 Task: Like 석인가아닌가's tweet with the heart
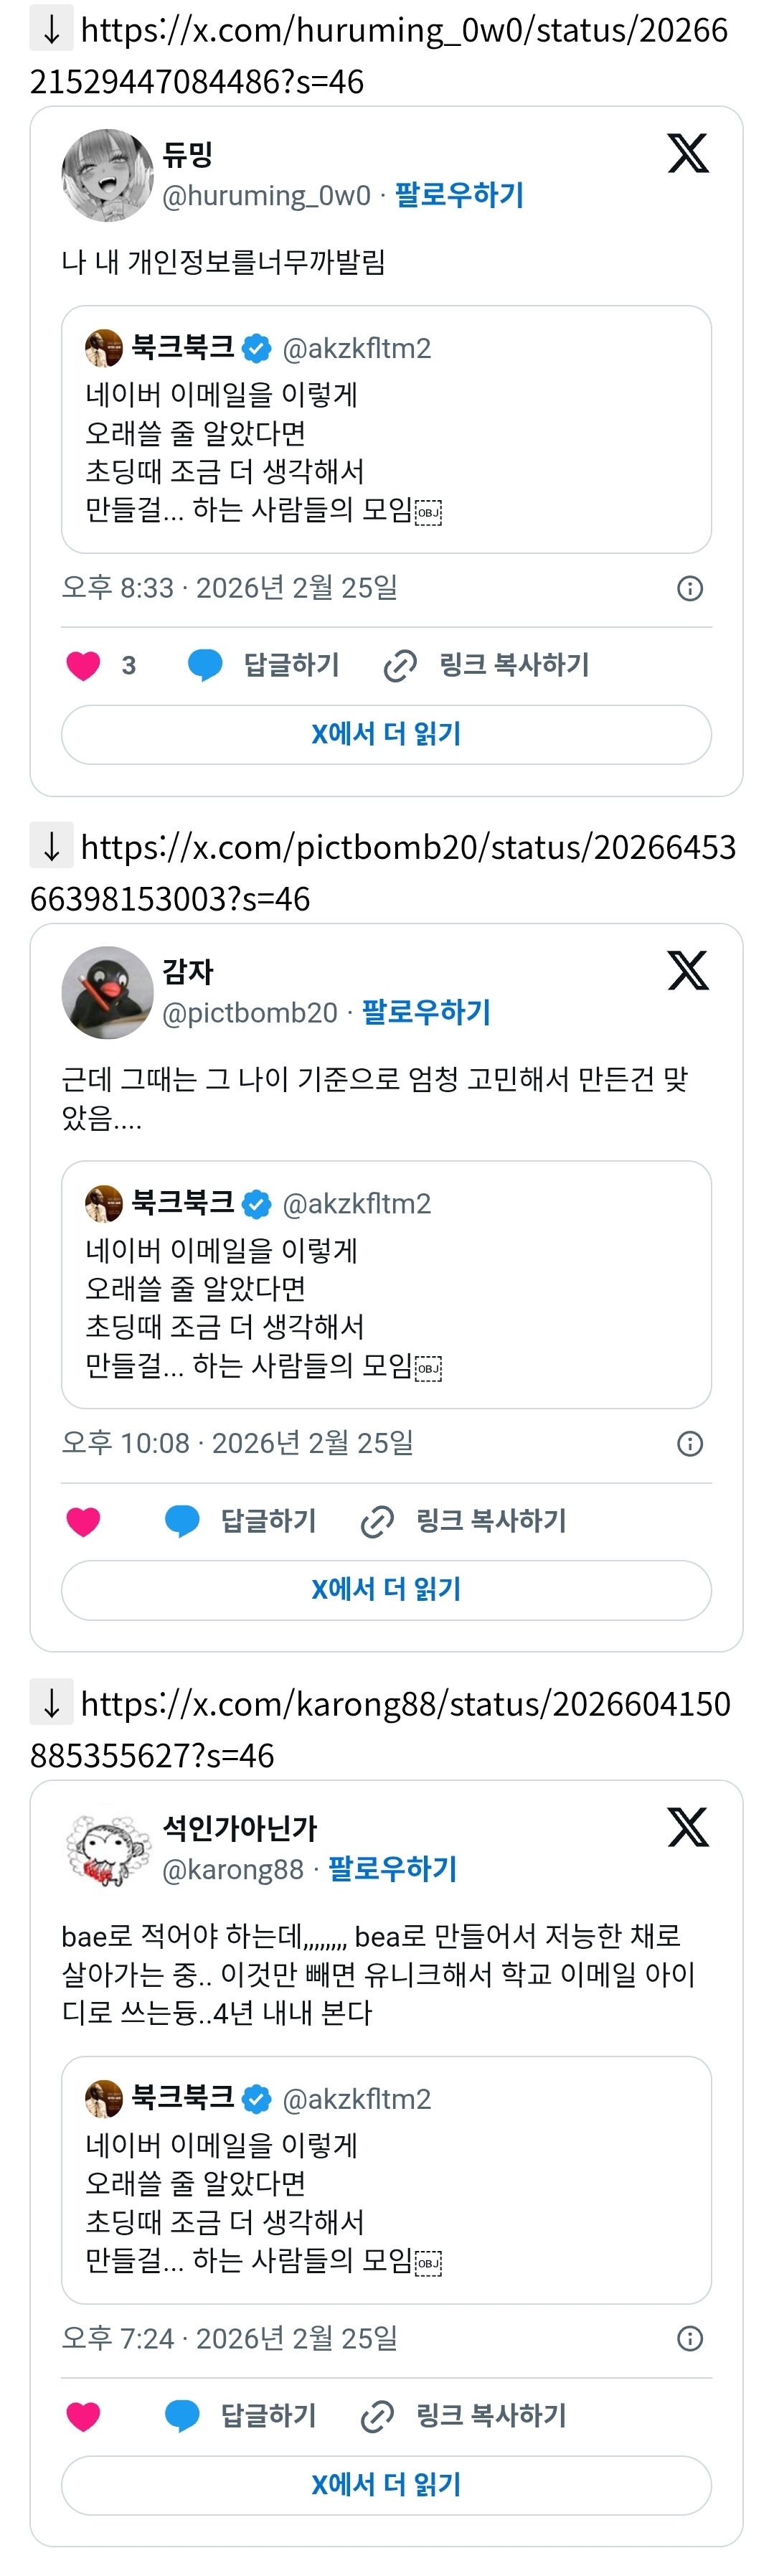[x=84, y=2416]
